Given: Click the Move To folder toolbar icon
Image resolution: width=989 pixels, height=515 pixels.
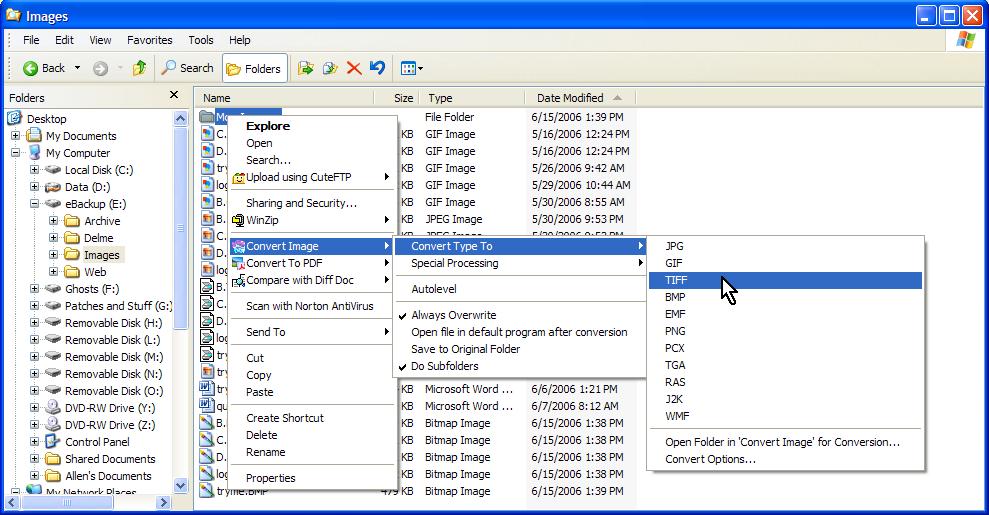Looking at the screenshot, I should pyautogui.click(x=306, y=68).
